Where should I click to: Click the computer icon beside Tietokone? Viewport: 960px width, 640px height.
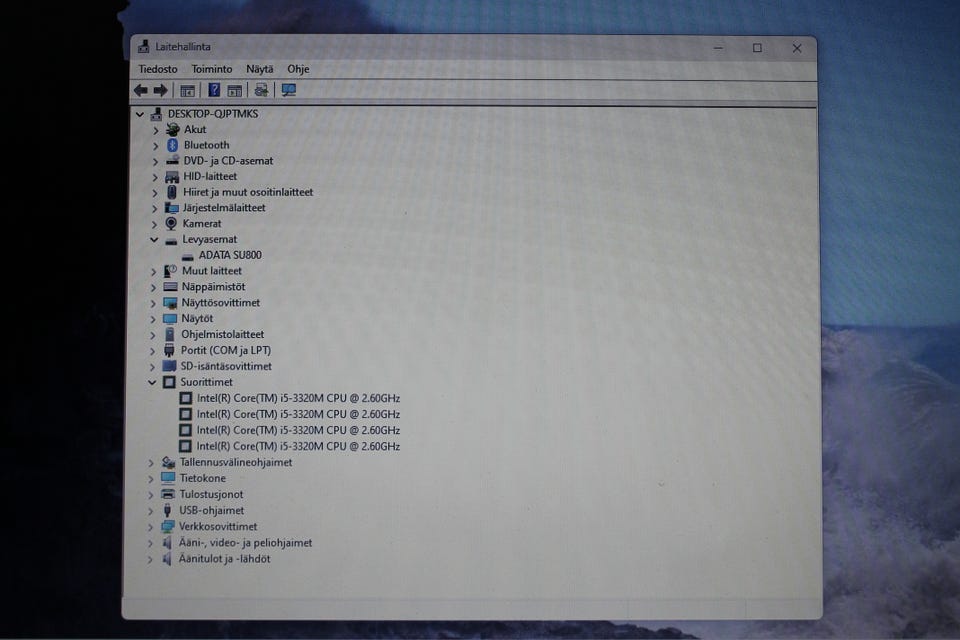168,478
